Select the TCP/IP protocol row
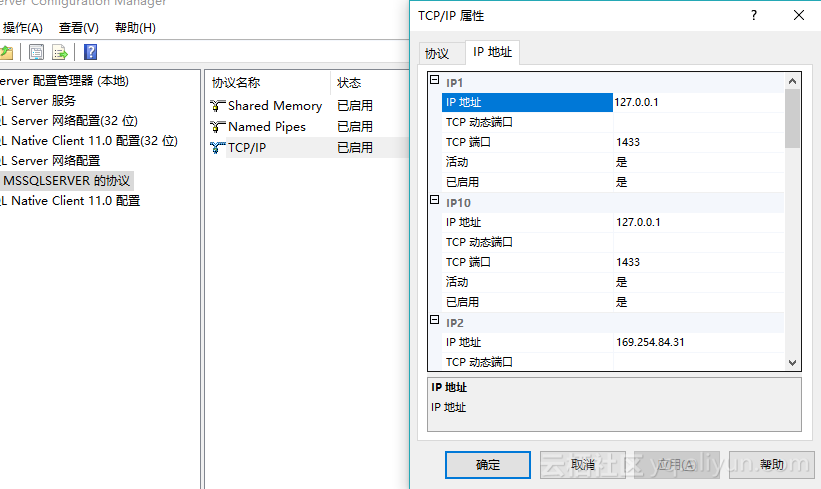Image resolution: width=821 pixels, height=489 pixels. (309, 148)
